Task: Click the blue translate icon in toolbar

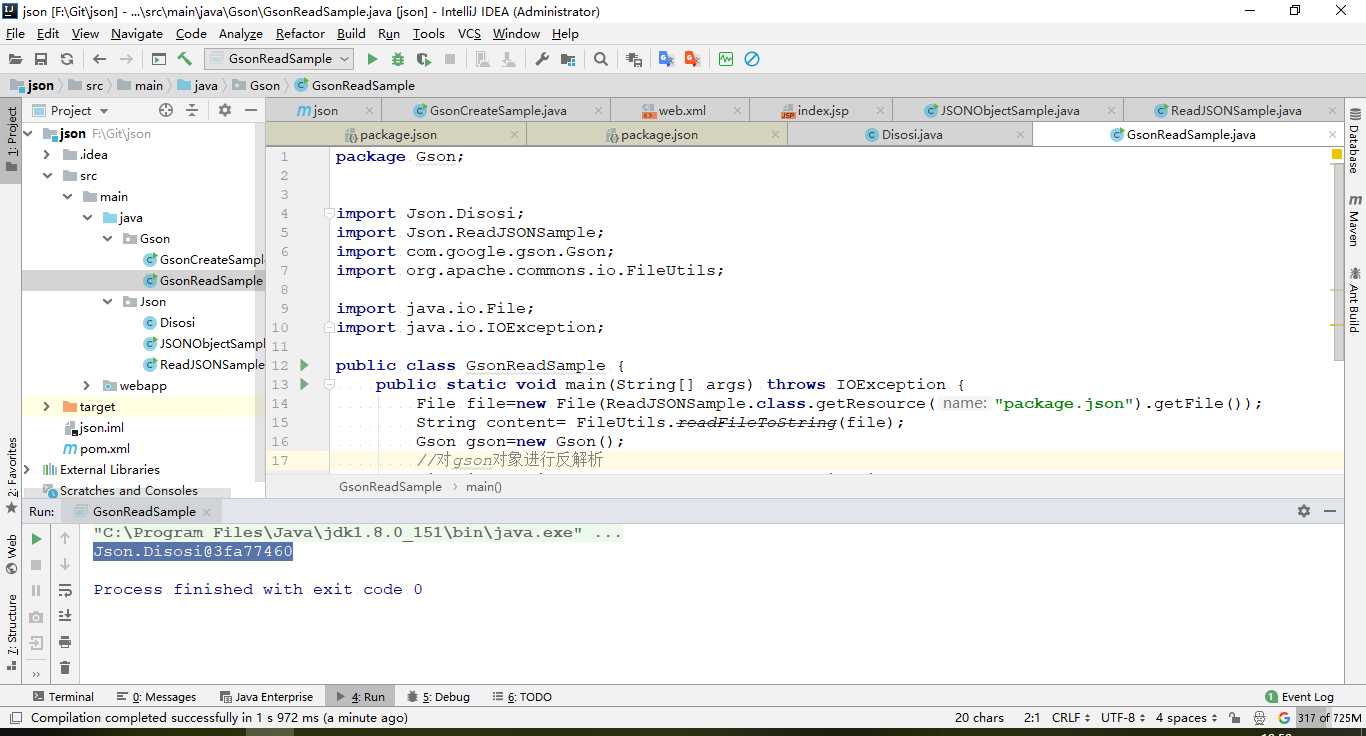Action: pyautogui.click(x=666, y=59)
